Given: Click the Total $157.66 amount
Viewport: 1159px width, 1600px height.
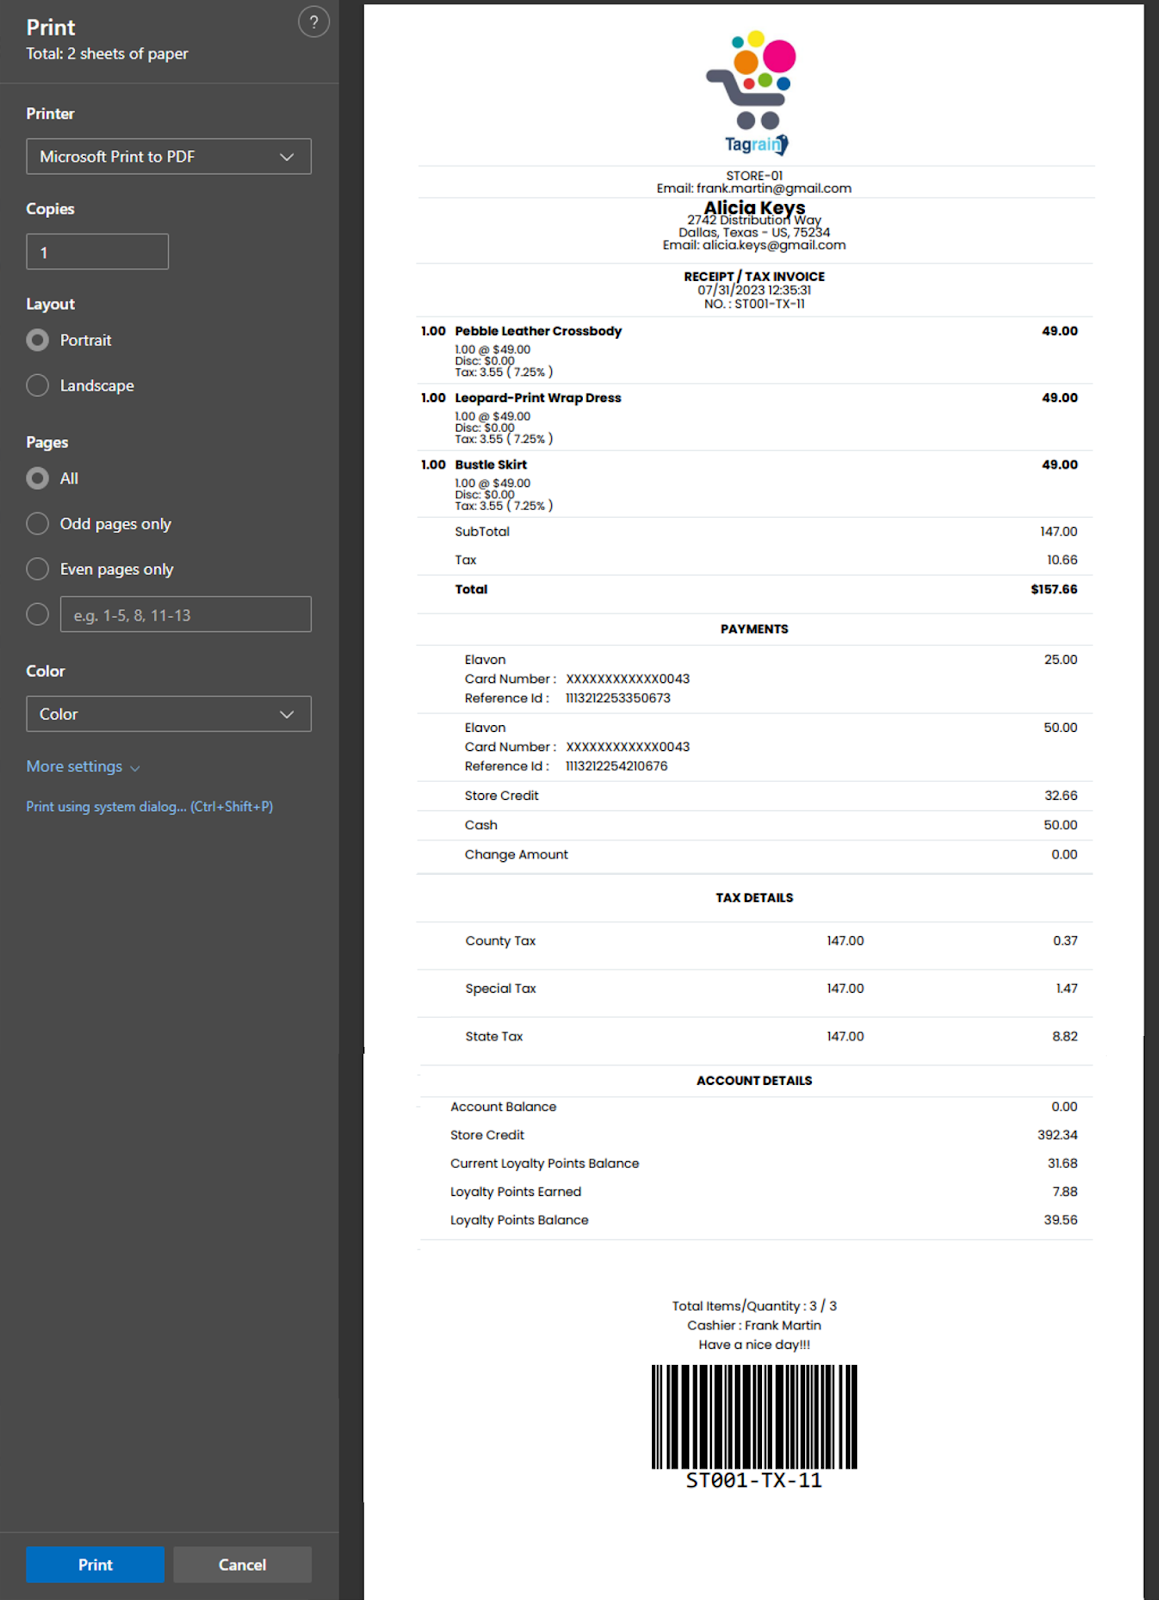Looking at the screenshot, I should point(1053,590).
